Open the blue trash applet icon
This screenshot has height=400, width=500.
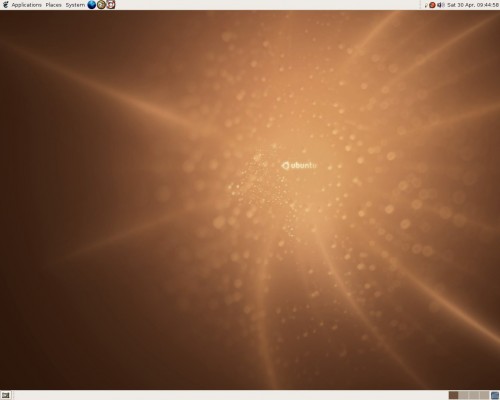pyautogui.click(x=495, y=395)
